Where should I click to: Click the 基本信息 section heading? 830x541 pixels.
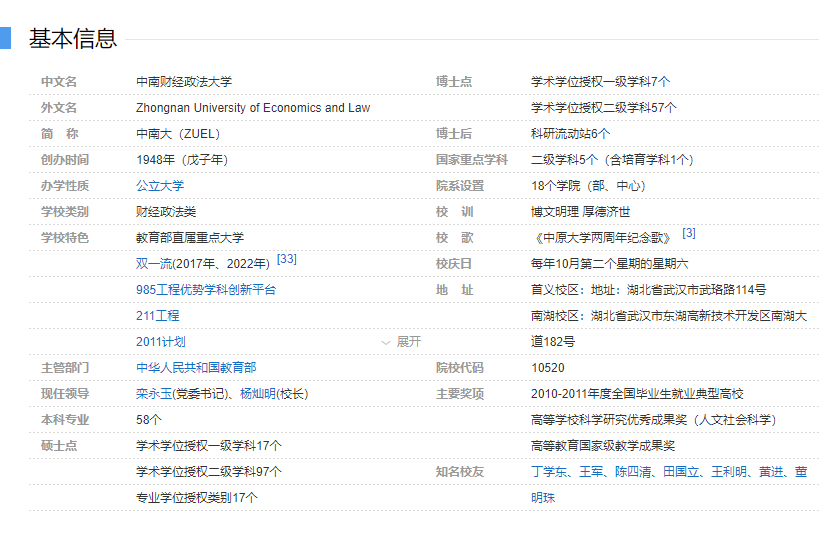[73, 38]
